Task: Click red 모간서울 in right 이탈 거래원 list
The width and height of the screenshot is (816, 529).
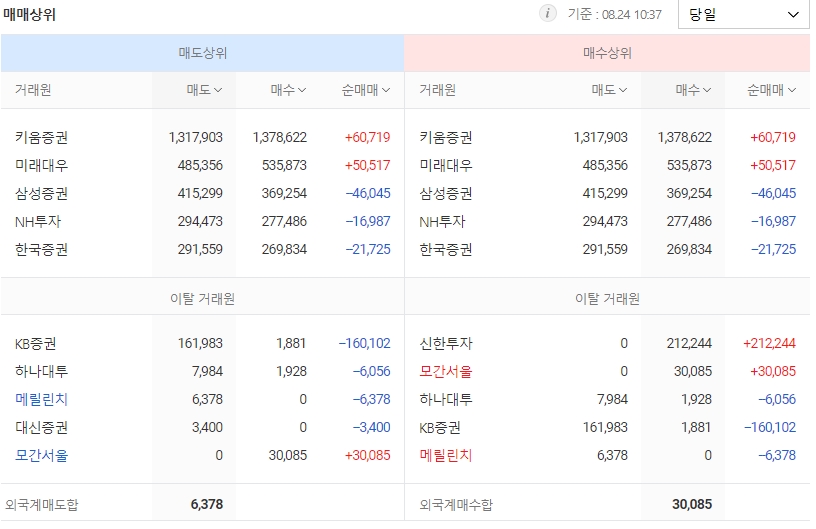Action: 446,371
